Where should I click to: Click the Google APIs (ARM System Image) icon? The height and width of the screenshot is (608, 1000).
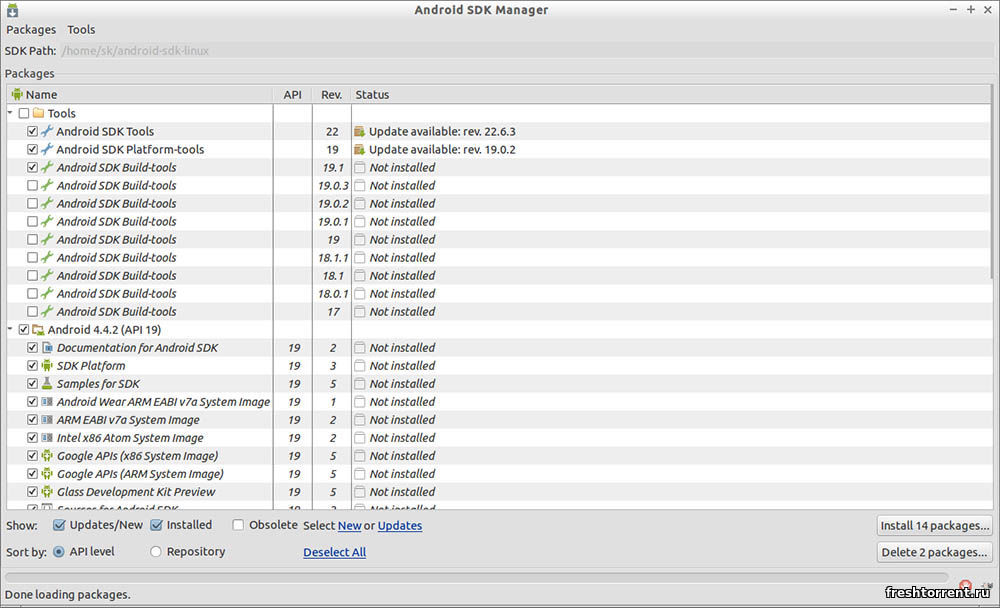coord(47,474)
